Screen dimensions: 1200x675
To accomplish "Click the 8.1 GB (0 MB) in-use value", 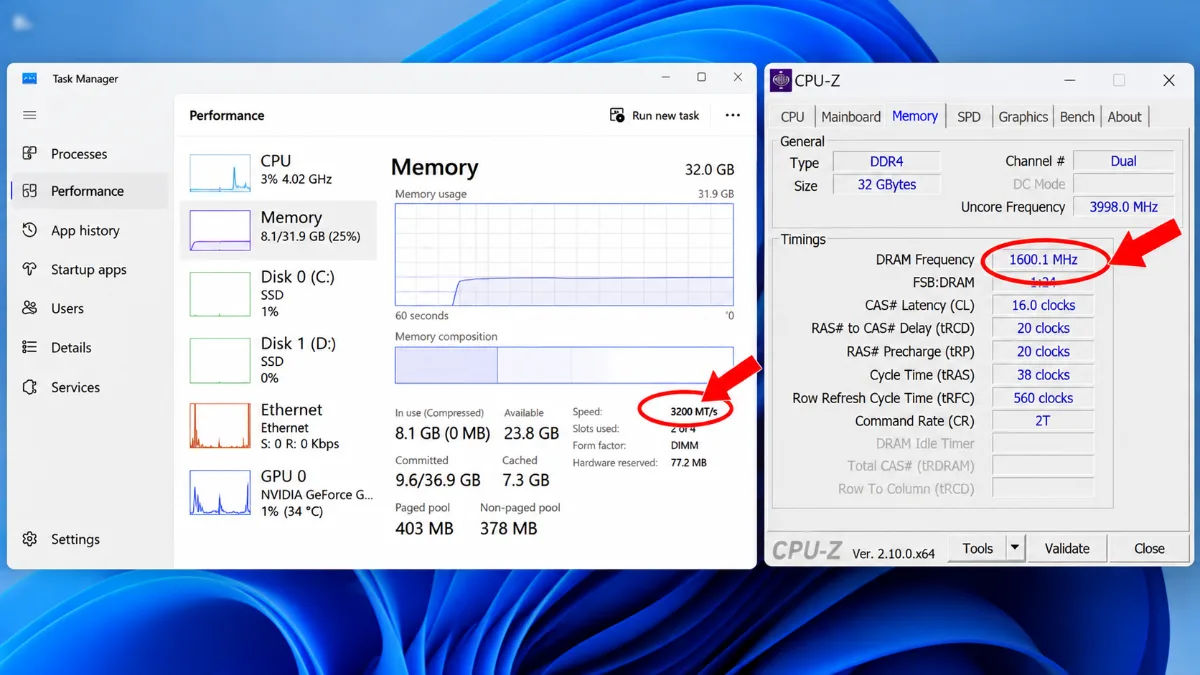I will (x=442, y=434).
